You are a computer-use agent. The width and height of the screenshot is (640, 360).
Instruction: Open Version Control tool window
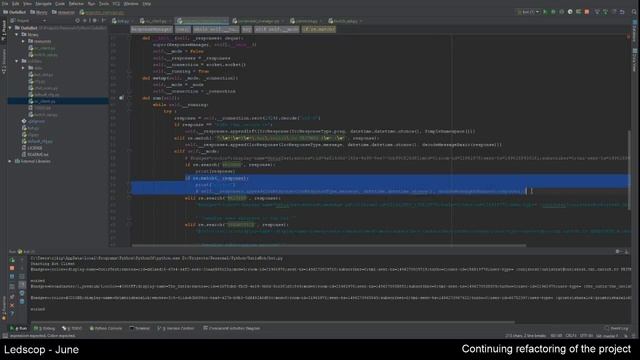[x=176, y=328]
